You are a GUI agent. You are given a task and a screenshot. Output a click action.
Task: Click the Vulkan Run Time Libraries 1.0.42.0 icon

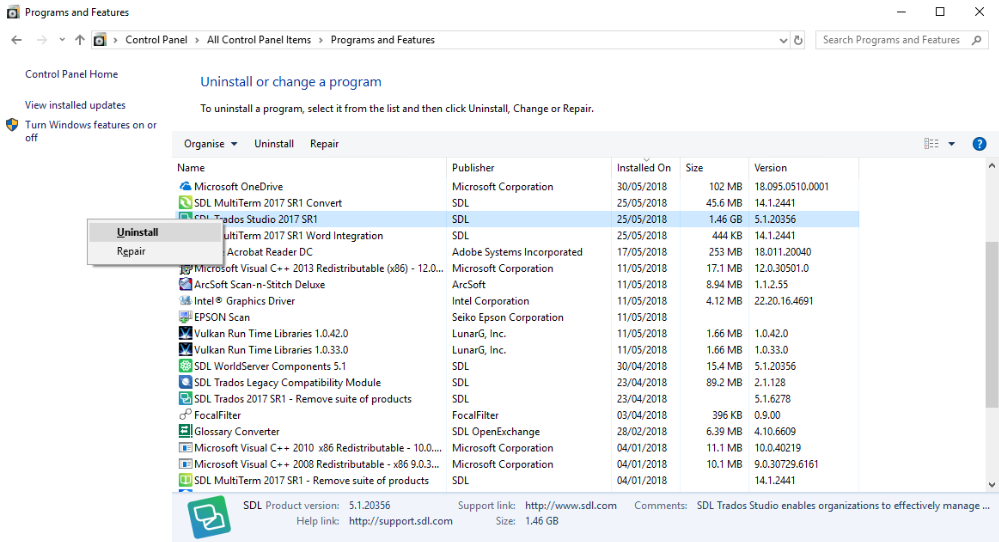point(185,333)
